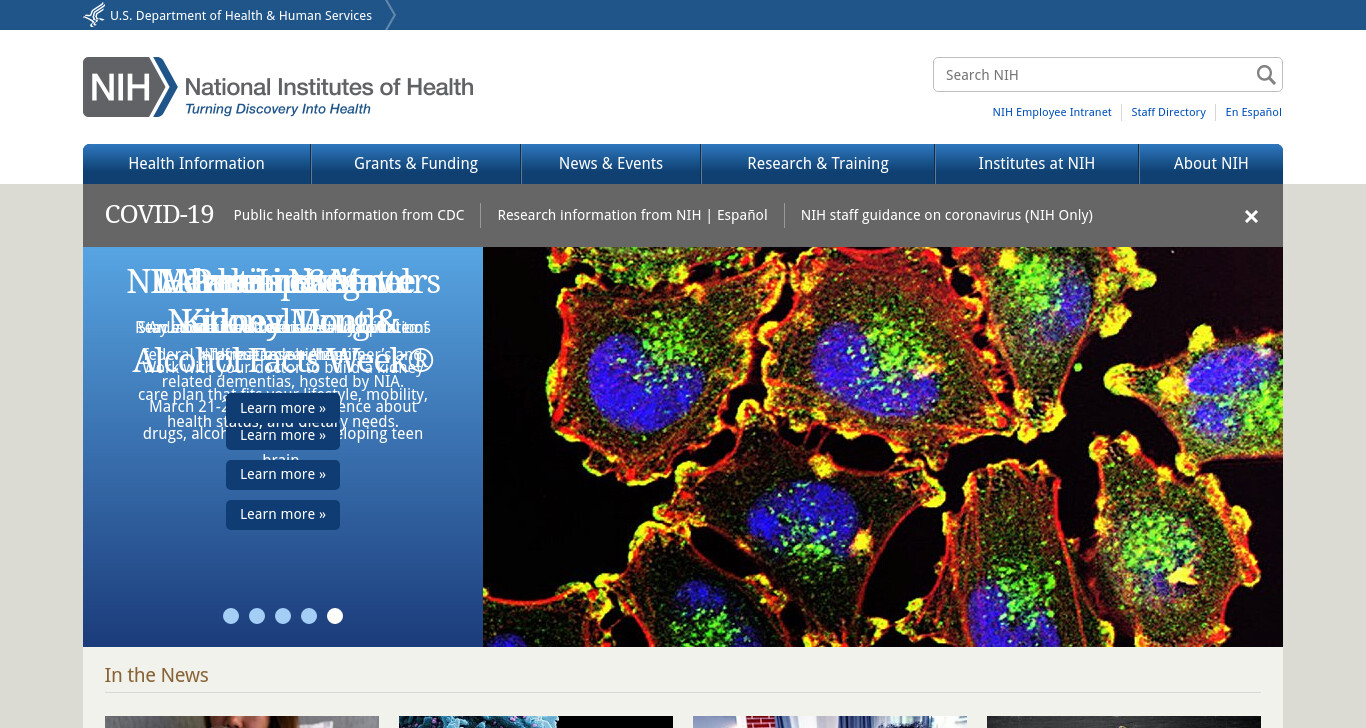The height and width of the screenshot is (728, 1366).
Task: Select the third carousel slide dot
Action: 283,616
